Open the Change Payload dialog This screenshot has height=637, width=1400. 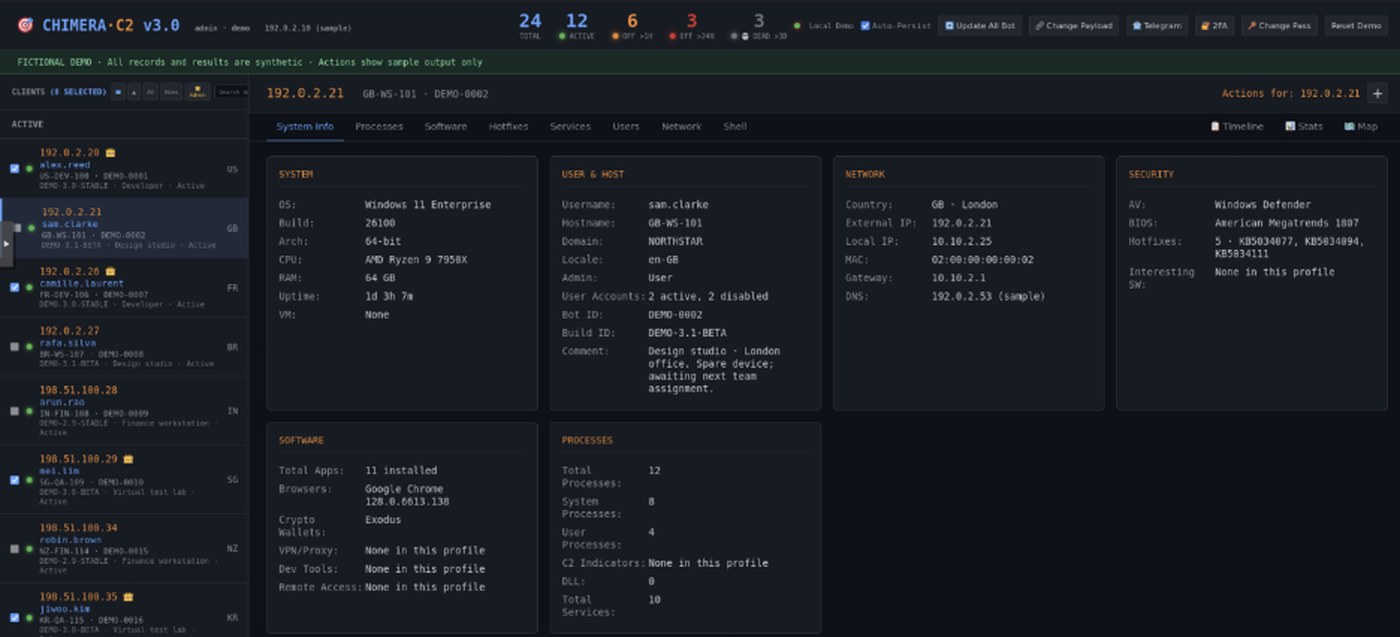(x=1074, y=26)
